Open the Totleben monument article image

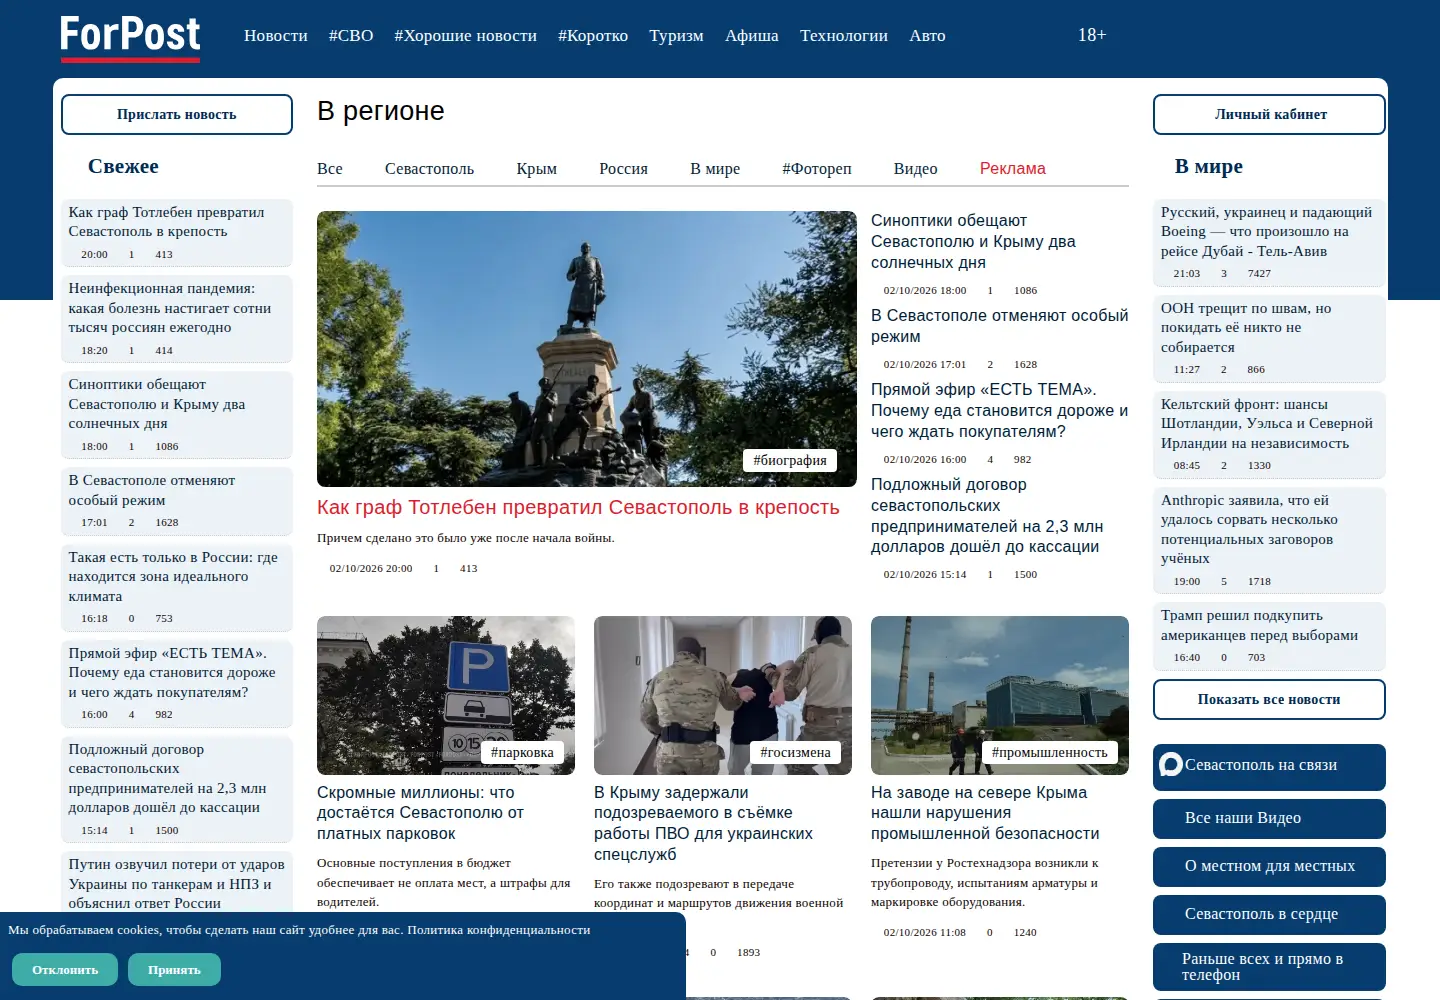(587, 349)
